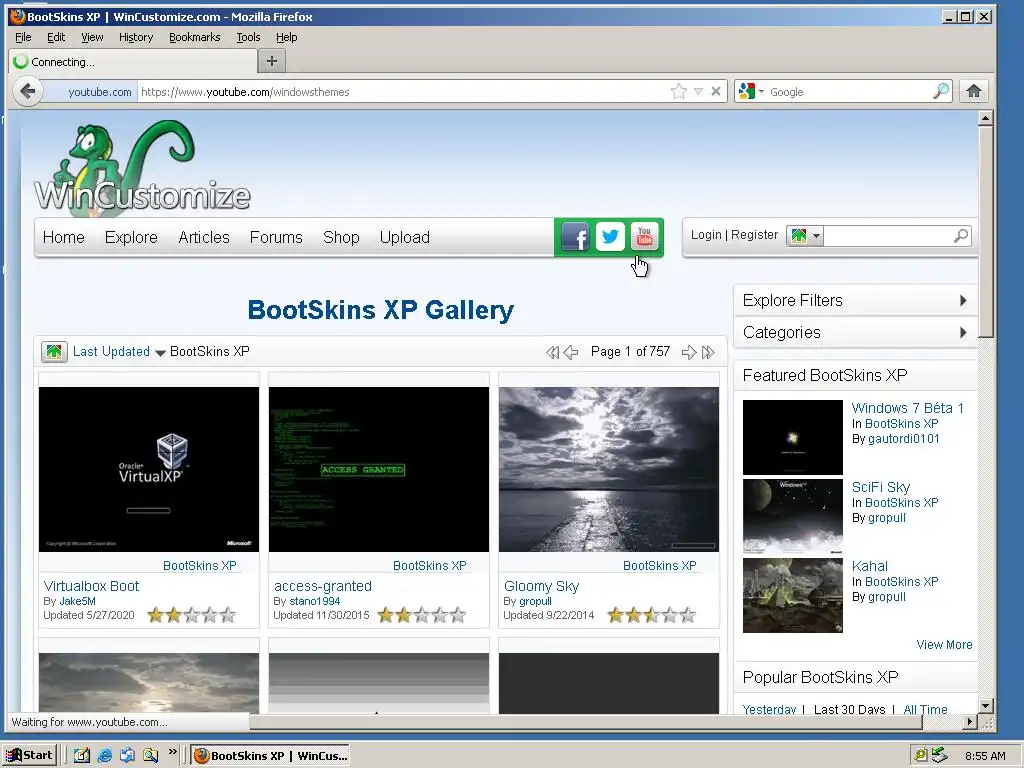
Task: Expand the Explore Filters panel
Action: tap(855, 300)
